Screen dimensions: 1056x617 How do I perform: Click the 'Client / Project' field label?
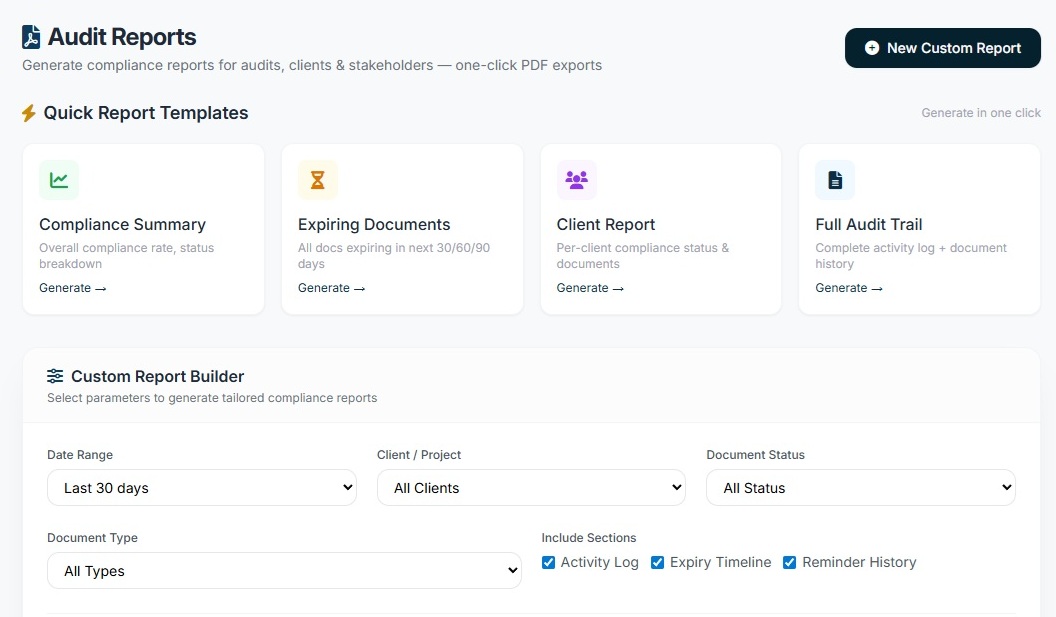click(x=419, y=455)
